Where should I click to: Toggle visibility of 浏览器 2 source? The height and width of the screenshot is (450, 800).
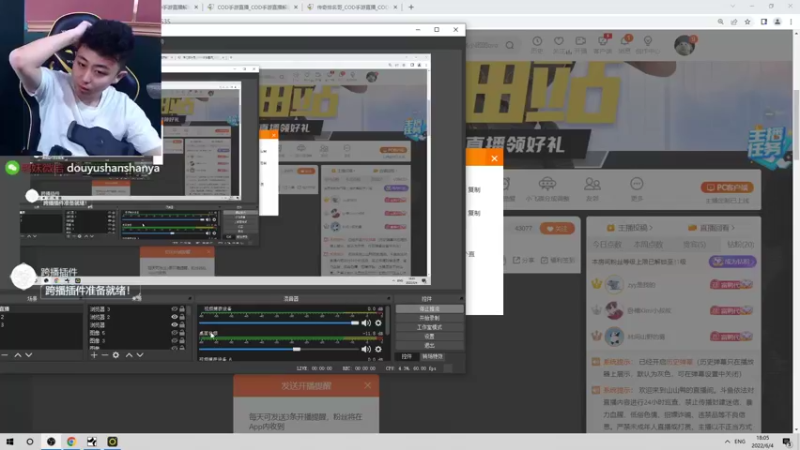tap(174, 317)
